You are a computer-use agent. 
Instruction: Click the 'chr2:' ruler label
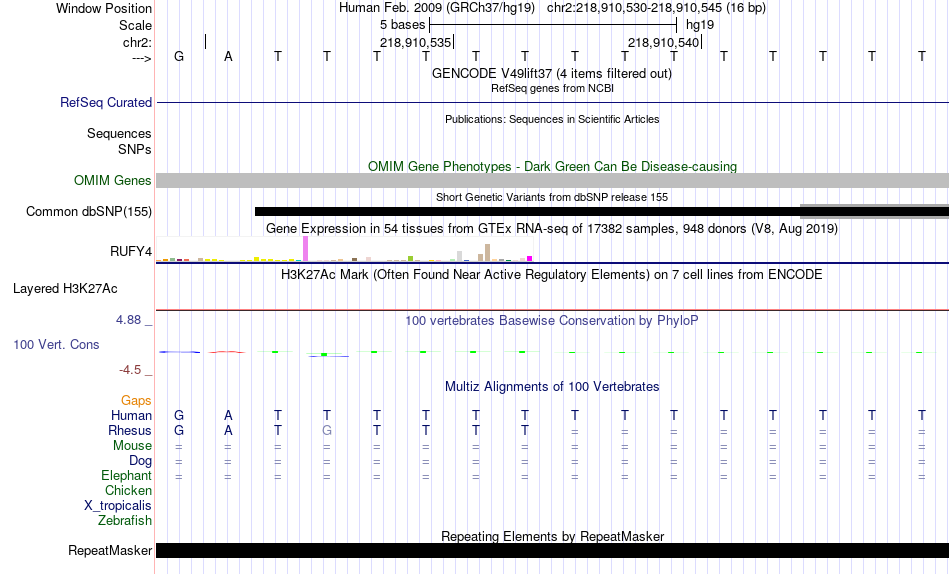coord(137,42)
